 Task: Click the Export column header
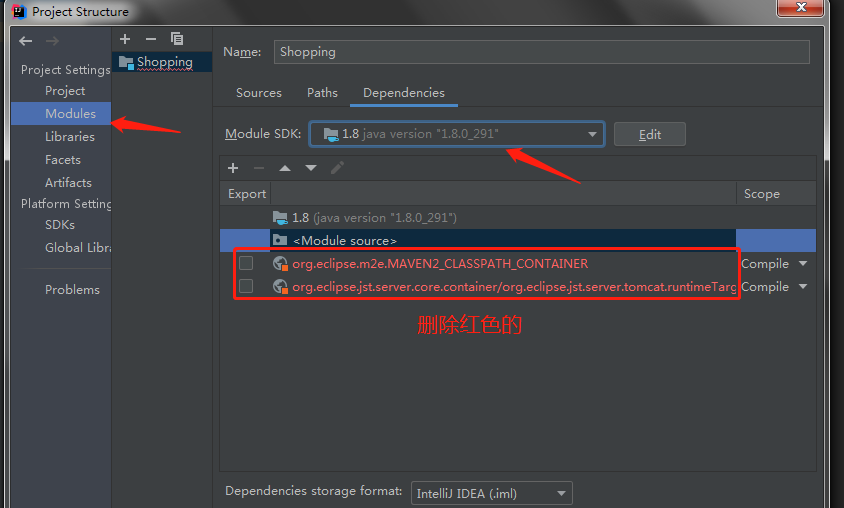coord(247,194)
